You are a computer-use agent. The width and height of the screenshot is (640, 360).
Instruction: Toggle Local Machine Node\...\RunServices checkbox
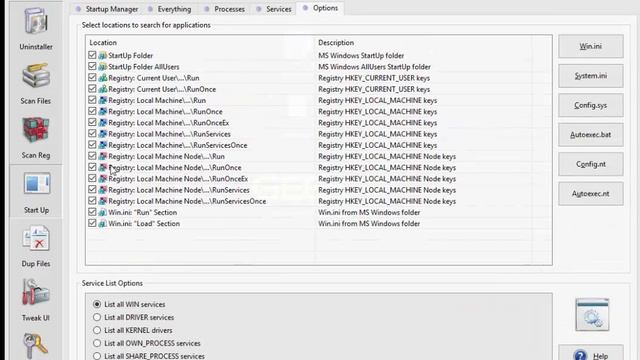pyautogui.click(x=92, y=189)
